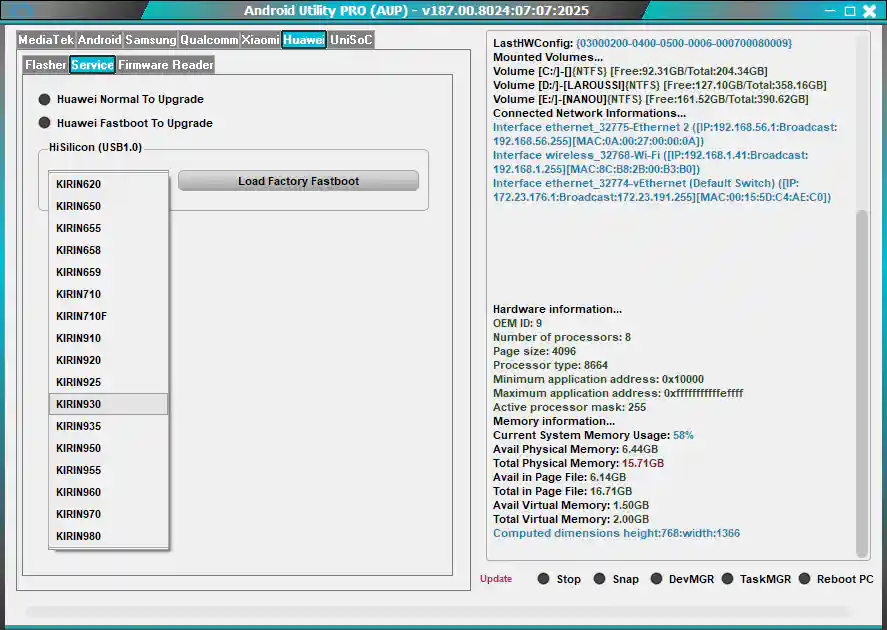Click the Current System Memory Usage 58% value

coord(683,435)
